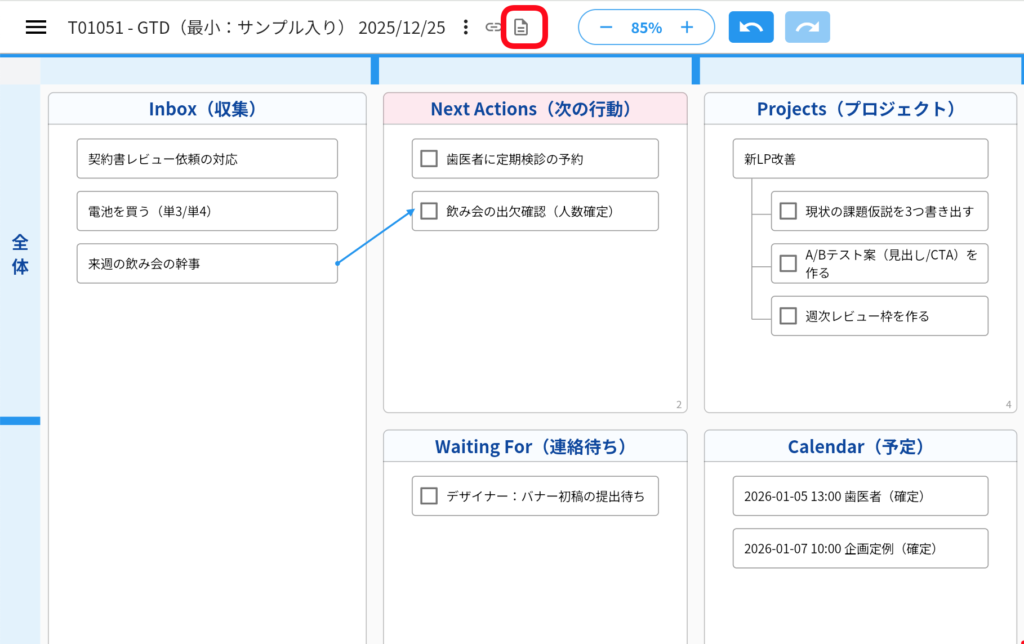The image size is (1024, 644).
Task: Click the 85% zoom level value
Action: click(646, 27)
